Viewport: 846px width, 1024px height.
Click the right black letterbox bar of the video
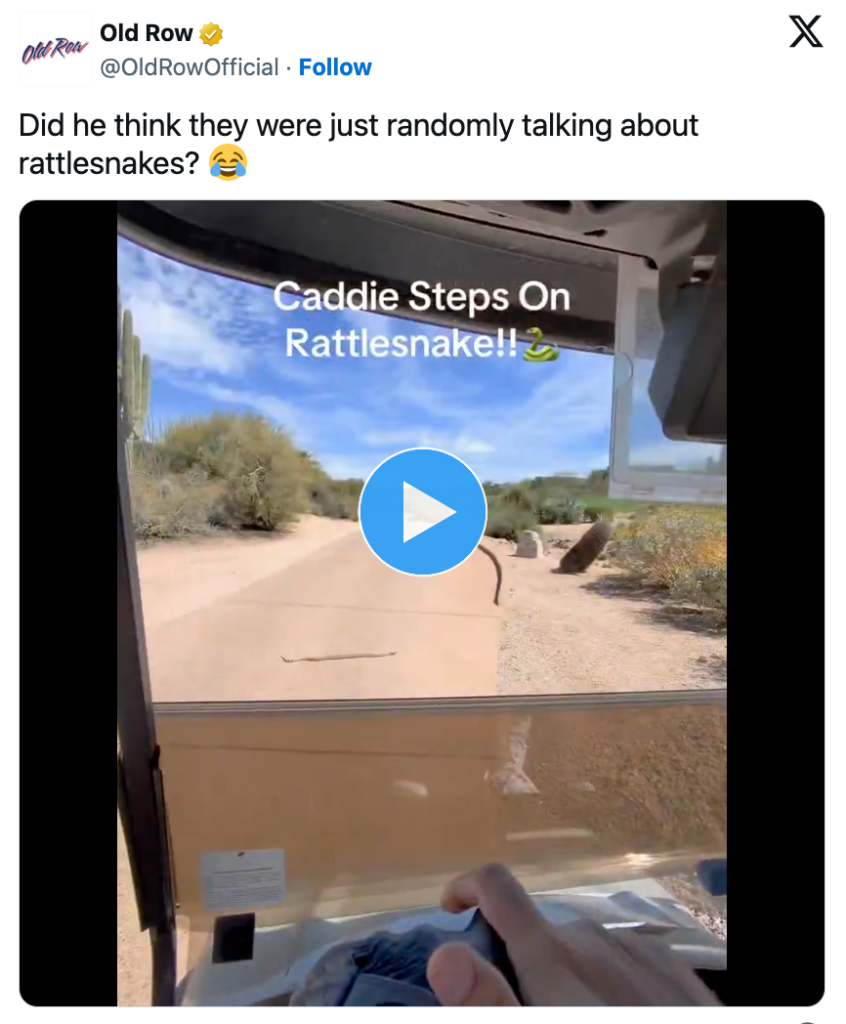coord(775,603)
